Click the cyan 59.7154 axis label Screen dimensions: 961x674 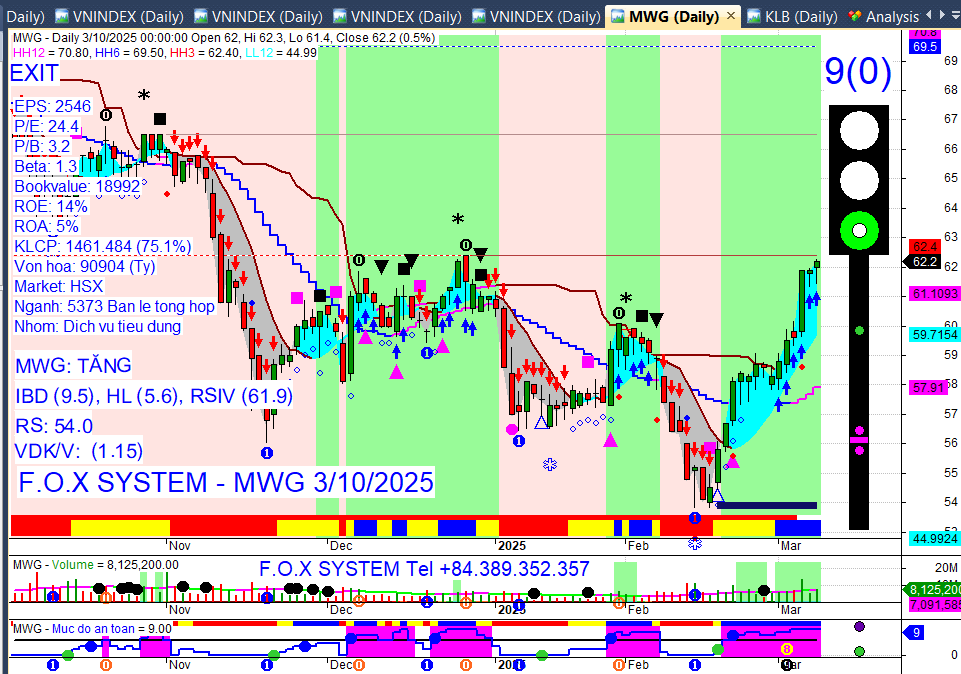(x=935, y=335)
